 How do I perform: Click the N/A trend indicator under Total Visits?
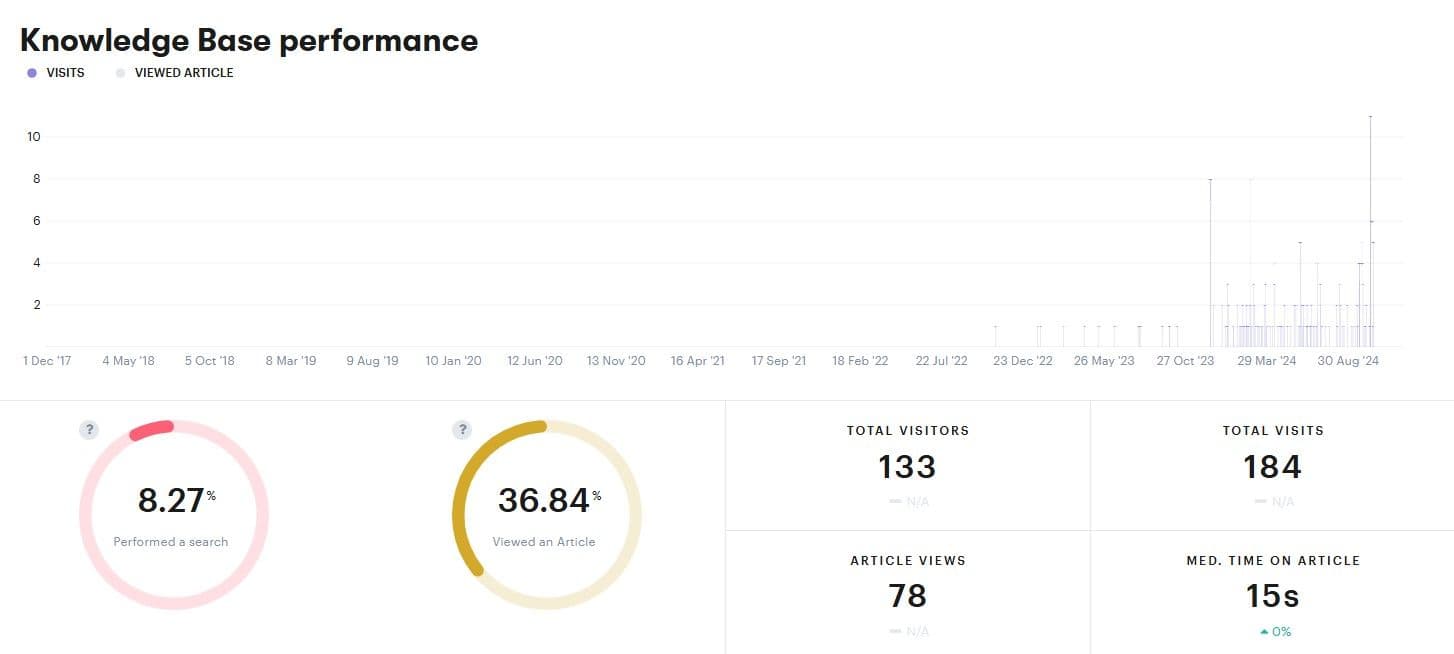(x=1272, y=501)
